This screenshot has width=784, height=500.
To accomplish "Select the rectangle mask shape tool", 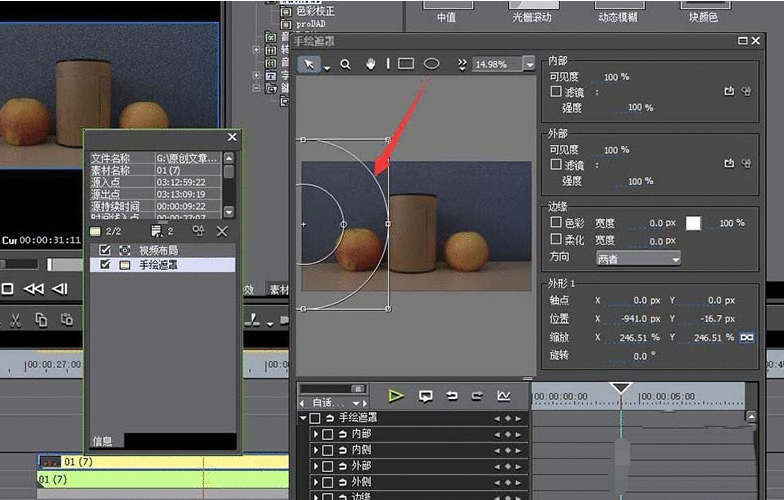I will (x=406, y=64).
